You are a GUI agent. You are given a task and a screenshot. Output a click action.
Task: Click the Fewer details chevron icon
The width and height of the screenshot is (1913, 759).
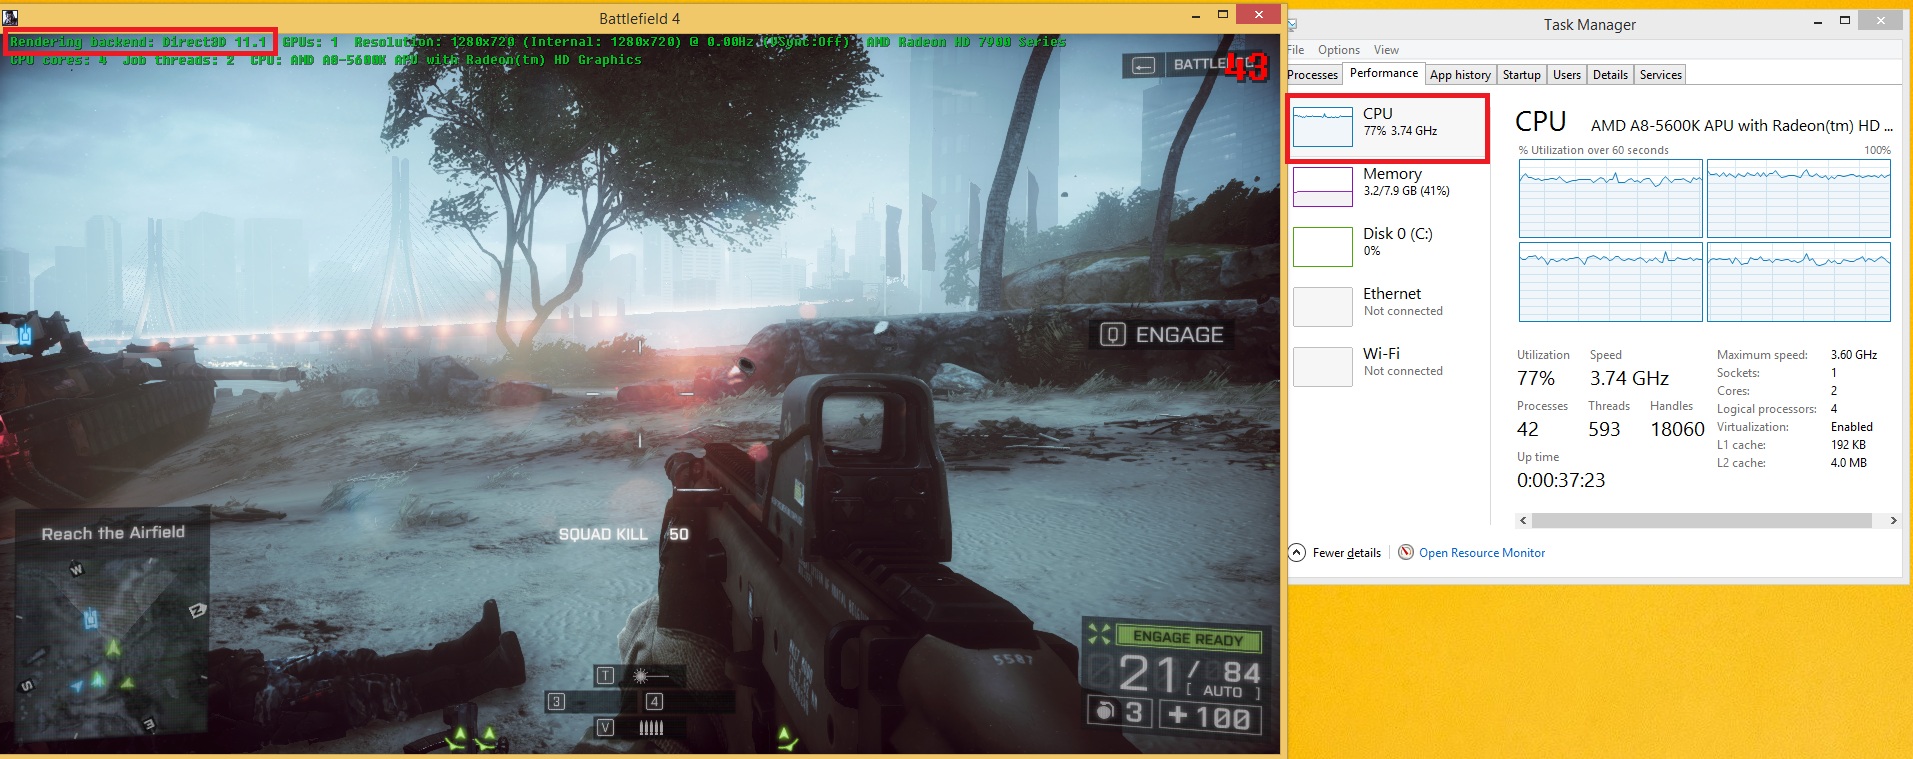click(x=1297, y=552)
